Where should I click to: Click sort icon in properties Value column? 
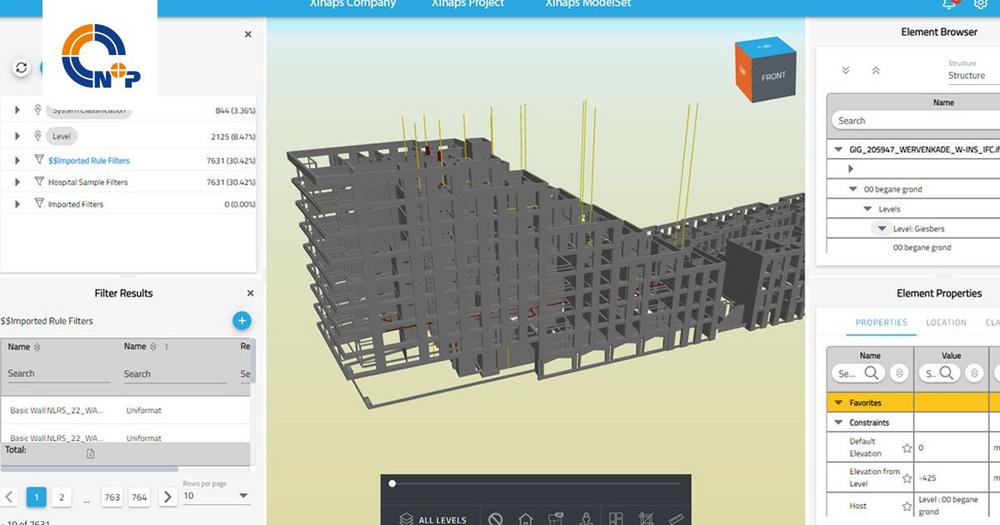point(974,373)
